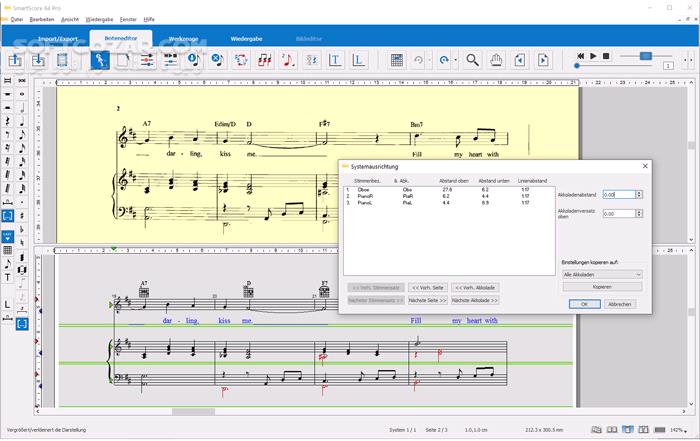Select the quarter rest in left palette

(x=8, y=121)
